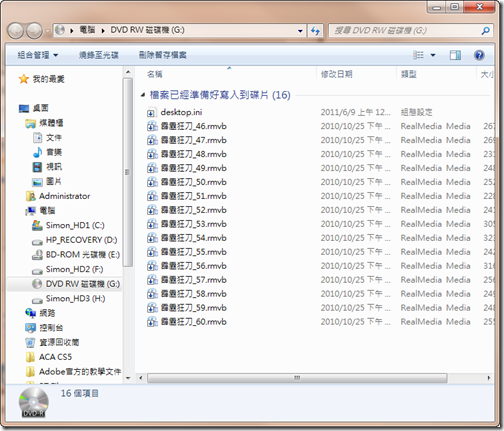Click the Simon_HD1 (C:) drive icon

[37, 226]
